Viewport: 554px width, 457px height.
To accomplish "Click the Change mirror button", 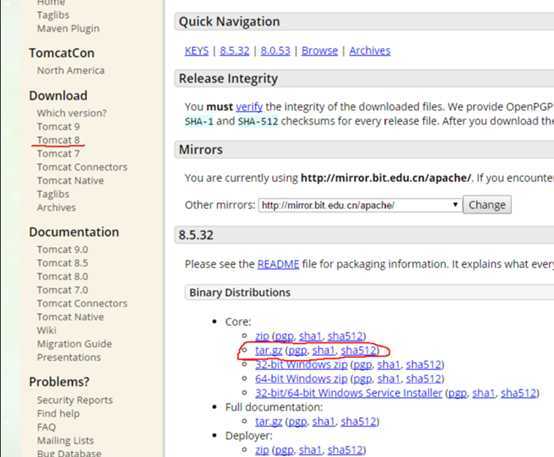I will [487, 205].
